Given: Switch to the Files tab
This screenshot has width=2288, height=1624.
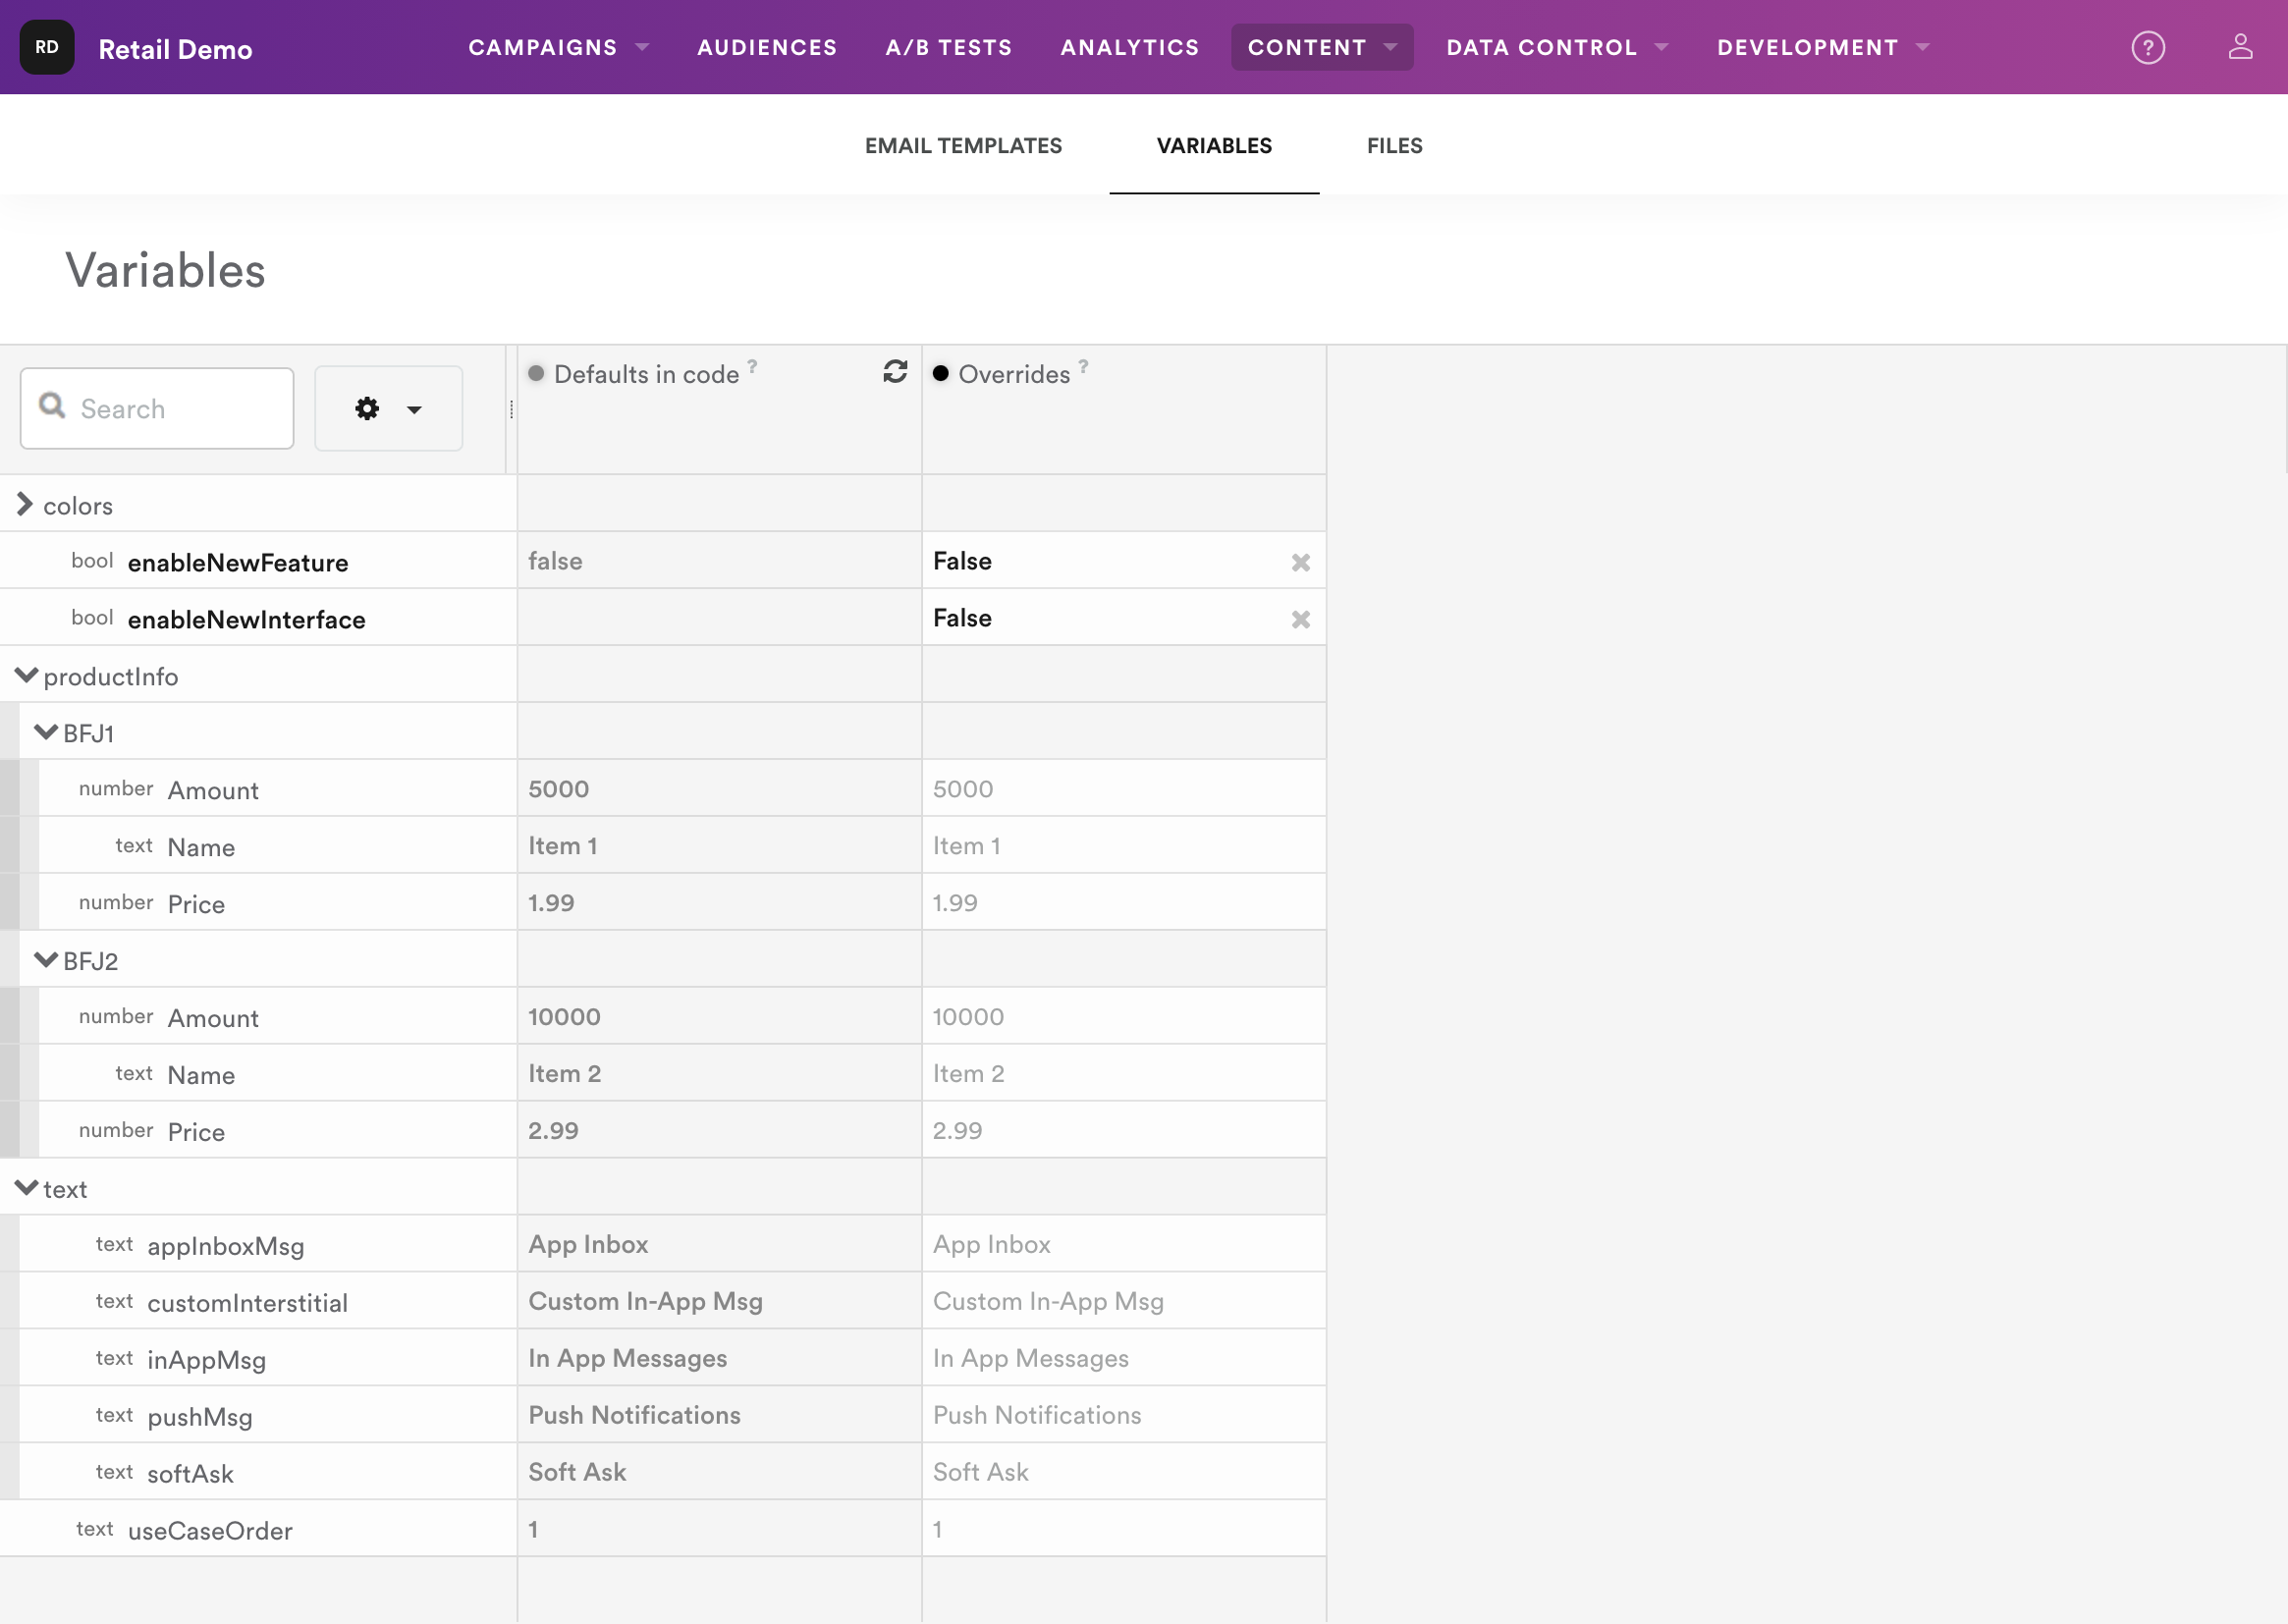Looking at the screenshot, I should pos(1394,146).
